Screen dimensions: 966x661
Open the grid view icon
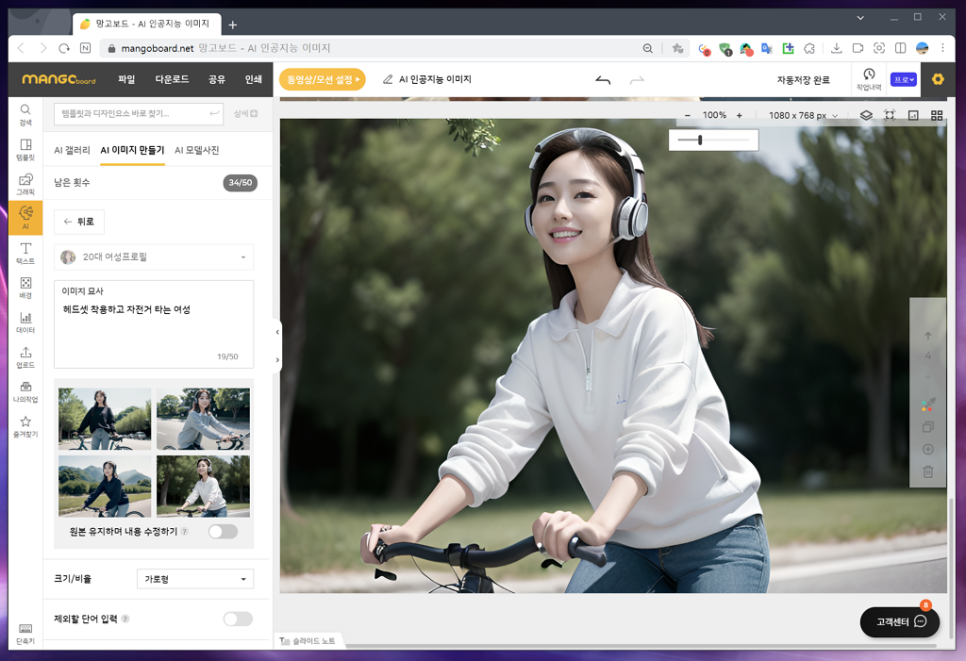pos(937,115)
